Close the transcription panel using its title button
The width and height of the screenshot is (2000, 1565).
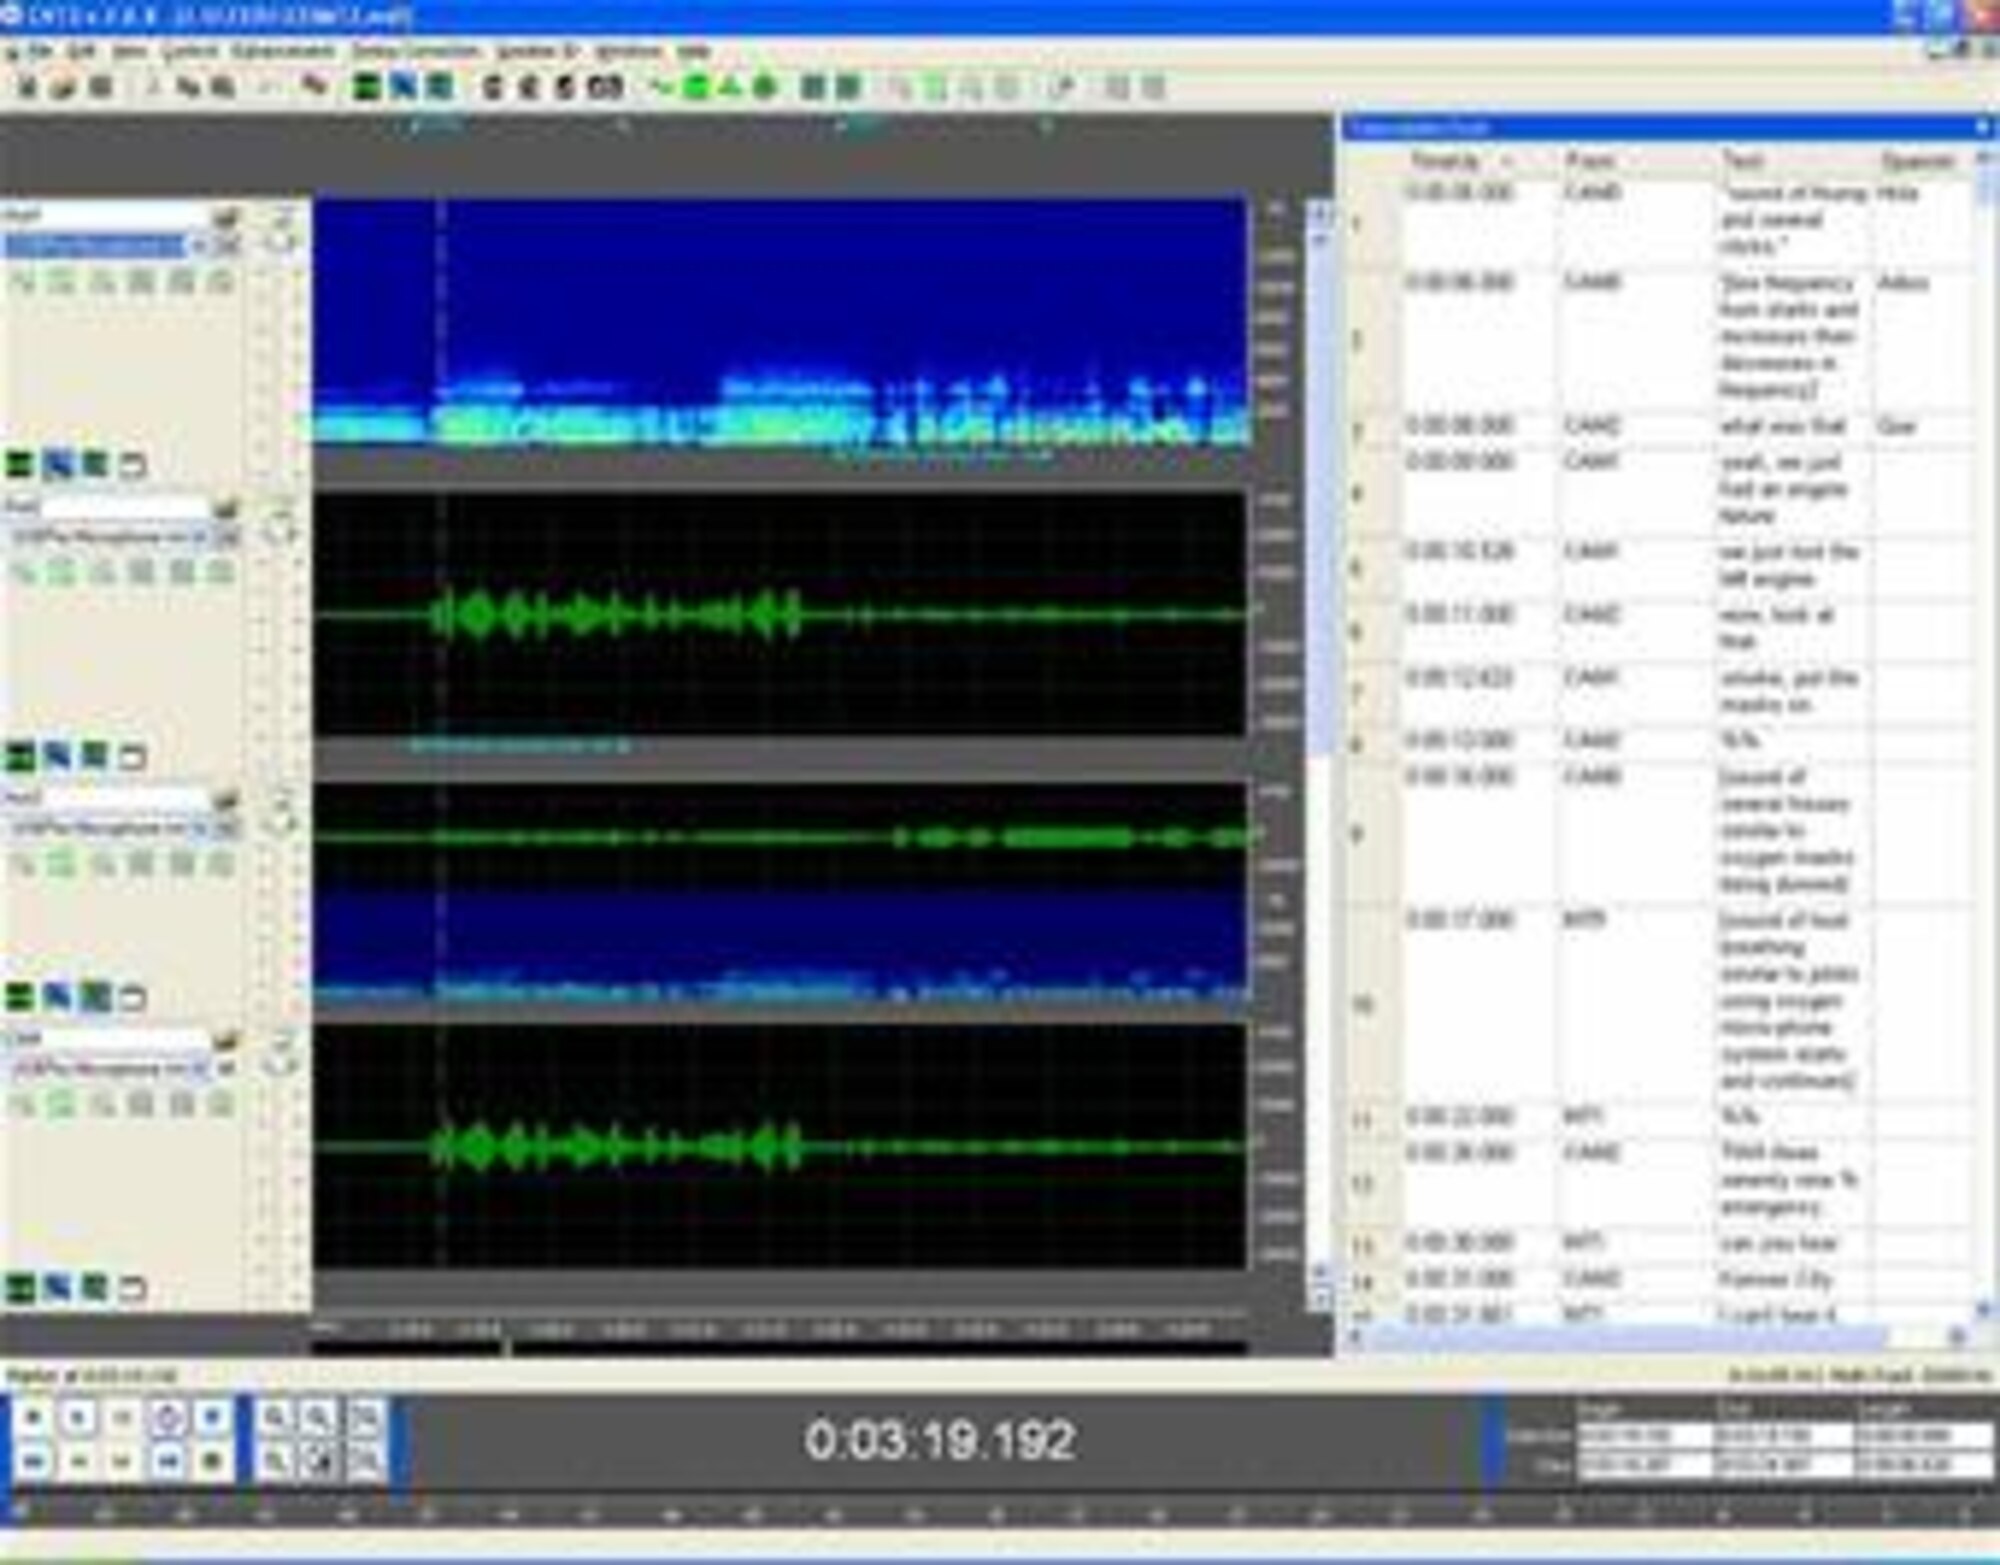point(1981,128)
